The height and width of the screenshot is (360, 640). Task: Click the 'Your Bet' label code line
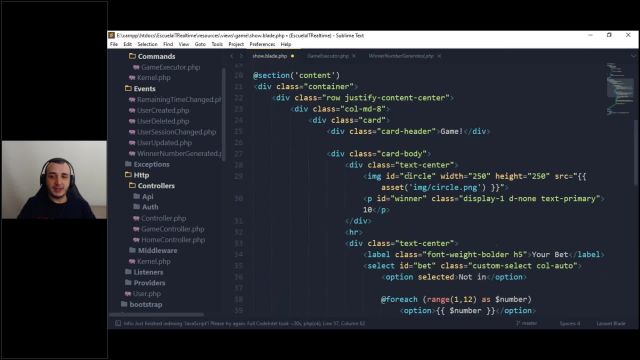tap(484, 255)
